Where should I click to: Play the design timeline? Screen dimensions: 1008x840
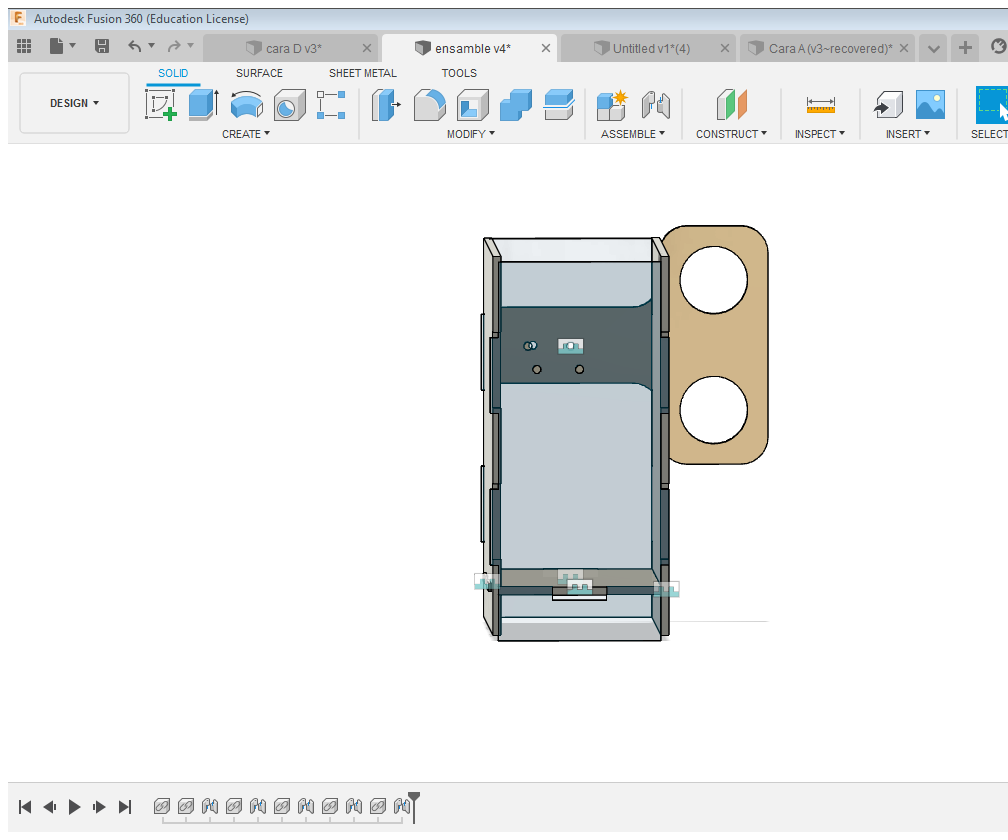74,806
